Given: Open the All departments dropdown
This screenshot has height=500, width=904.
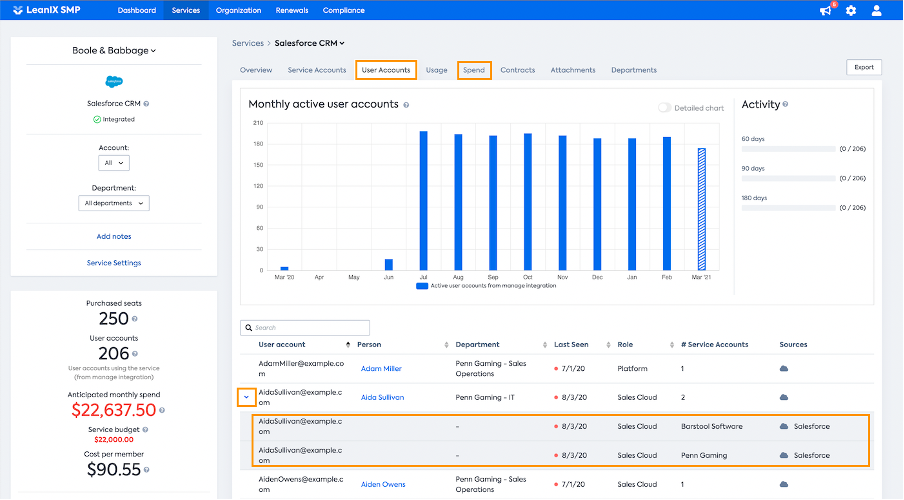Looking at the screenshot, I should (114, 203).
